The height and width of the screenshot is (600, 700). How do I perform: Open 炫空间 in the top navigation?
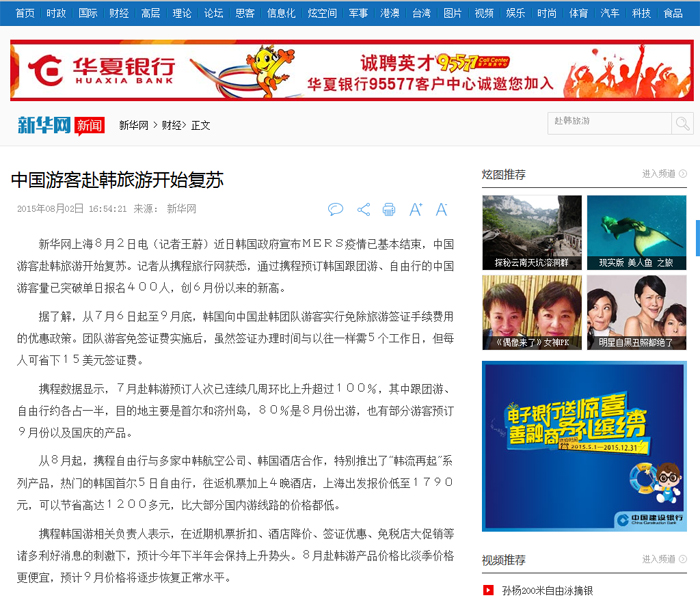(322, 13)
